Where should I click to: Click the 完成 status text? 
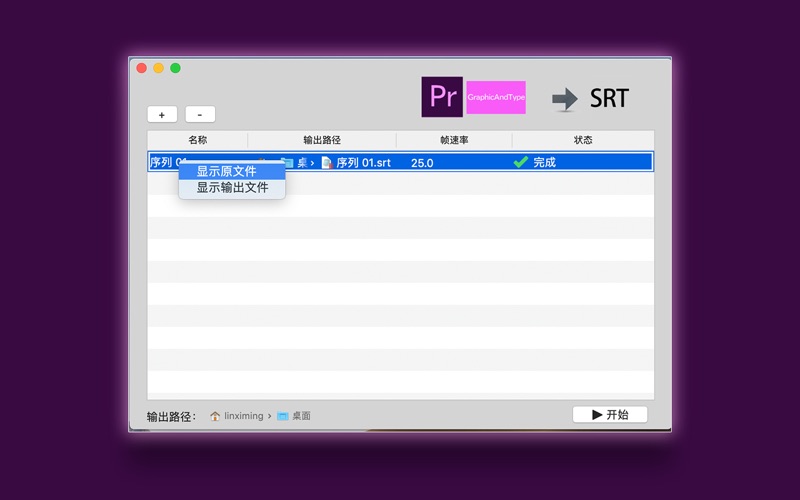pyautogui.click(x=544, y=162)
